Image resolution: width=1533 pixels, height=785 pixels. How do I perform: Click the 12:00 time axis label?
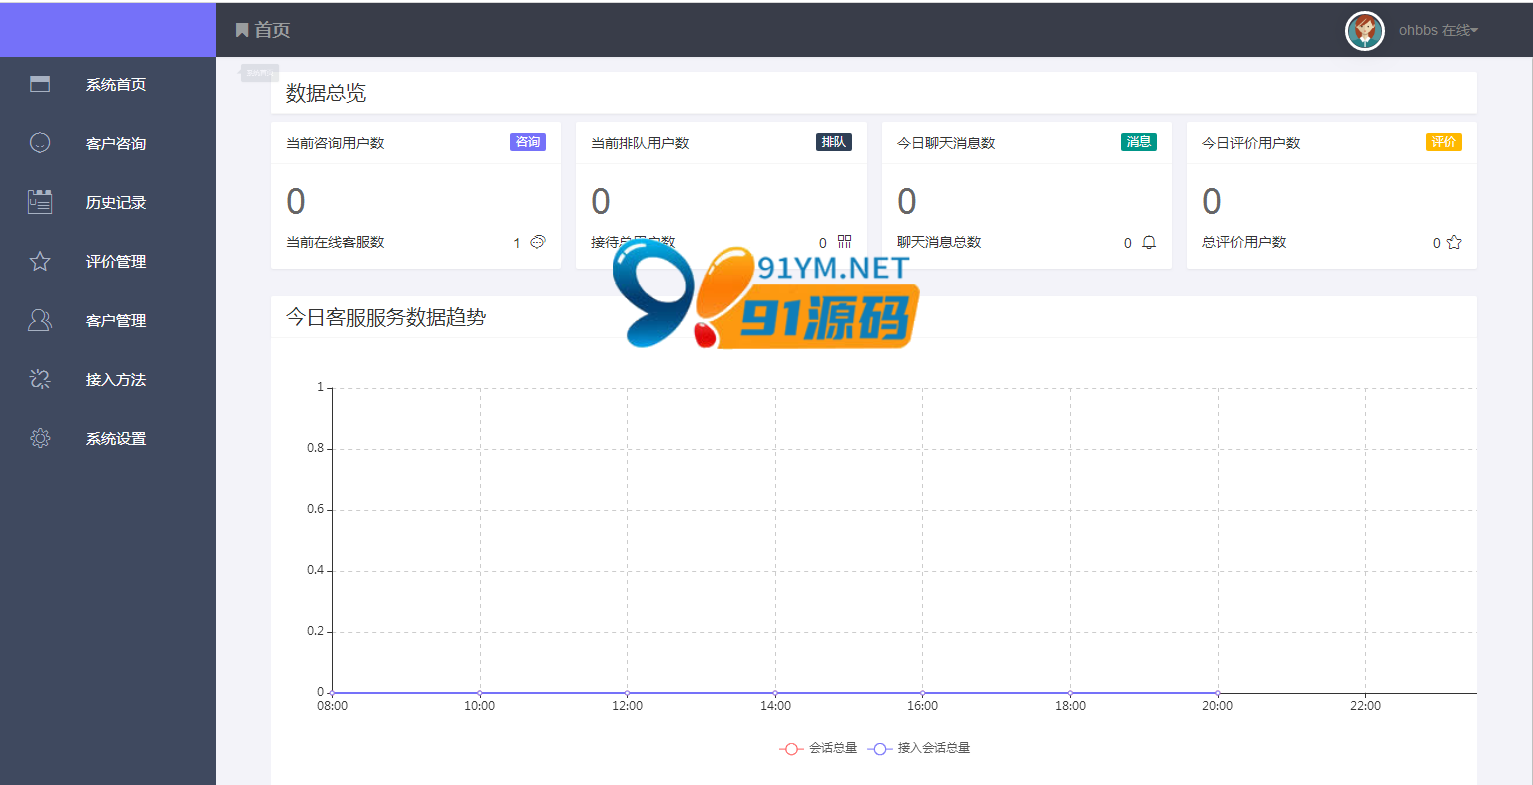(627, 706)
